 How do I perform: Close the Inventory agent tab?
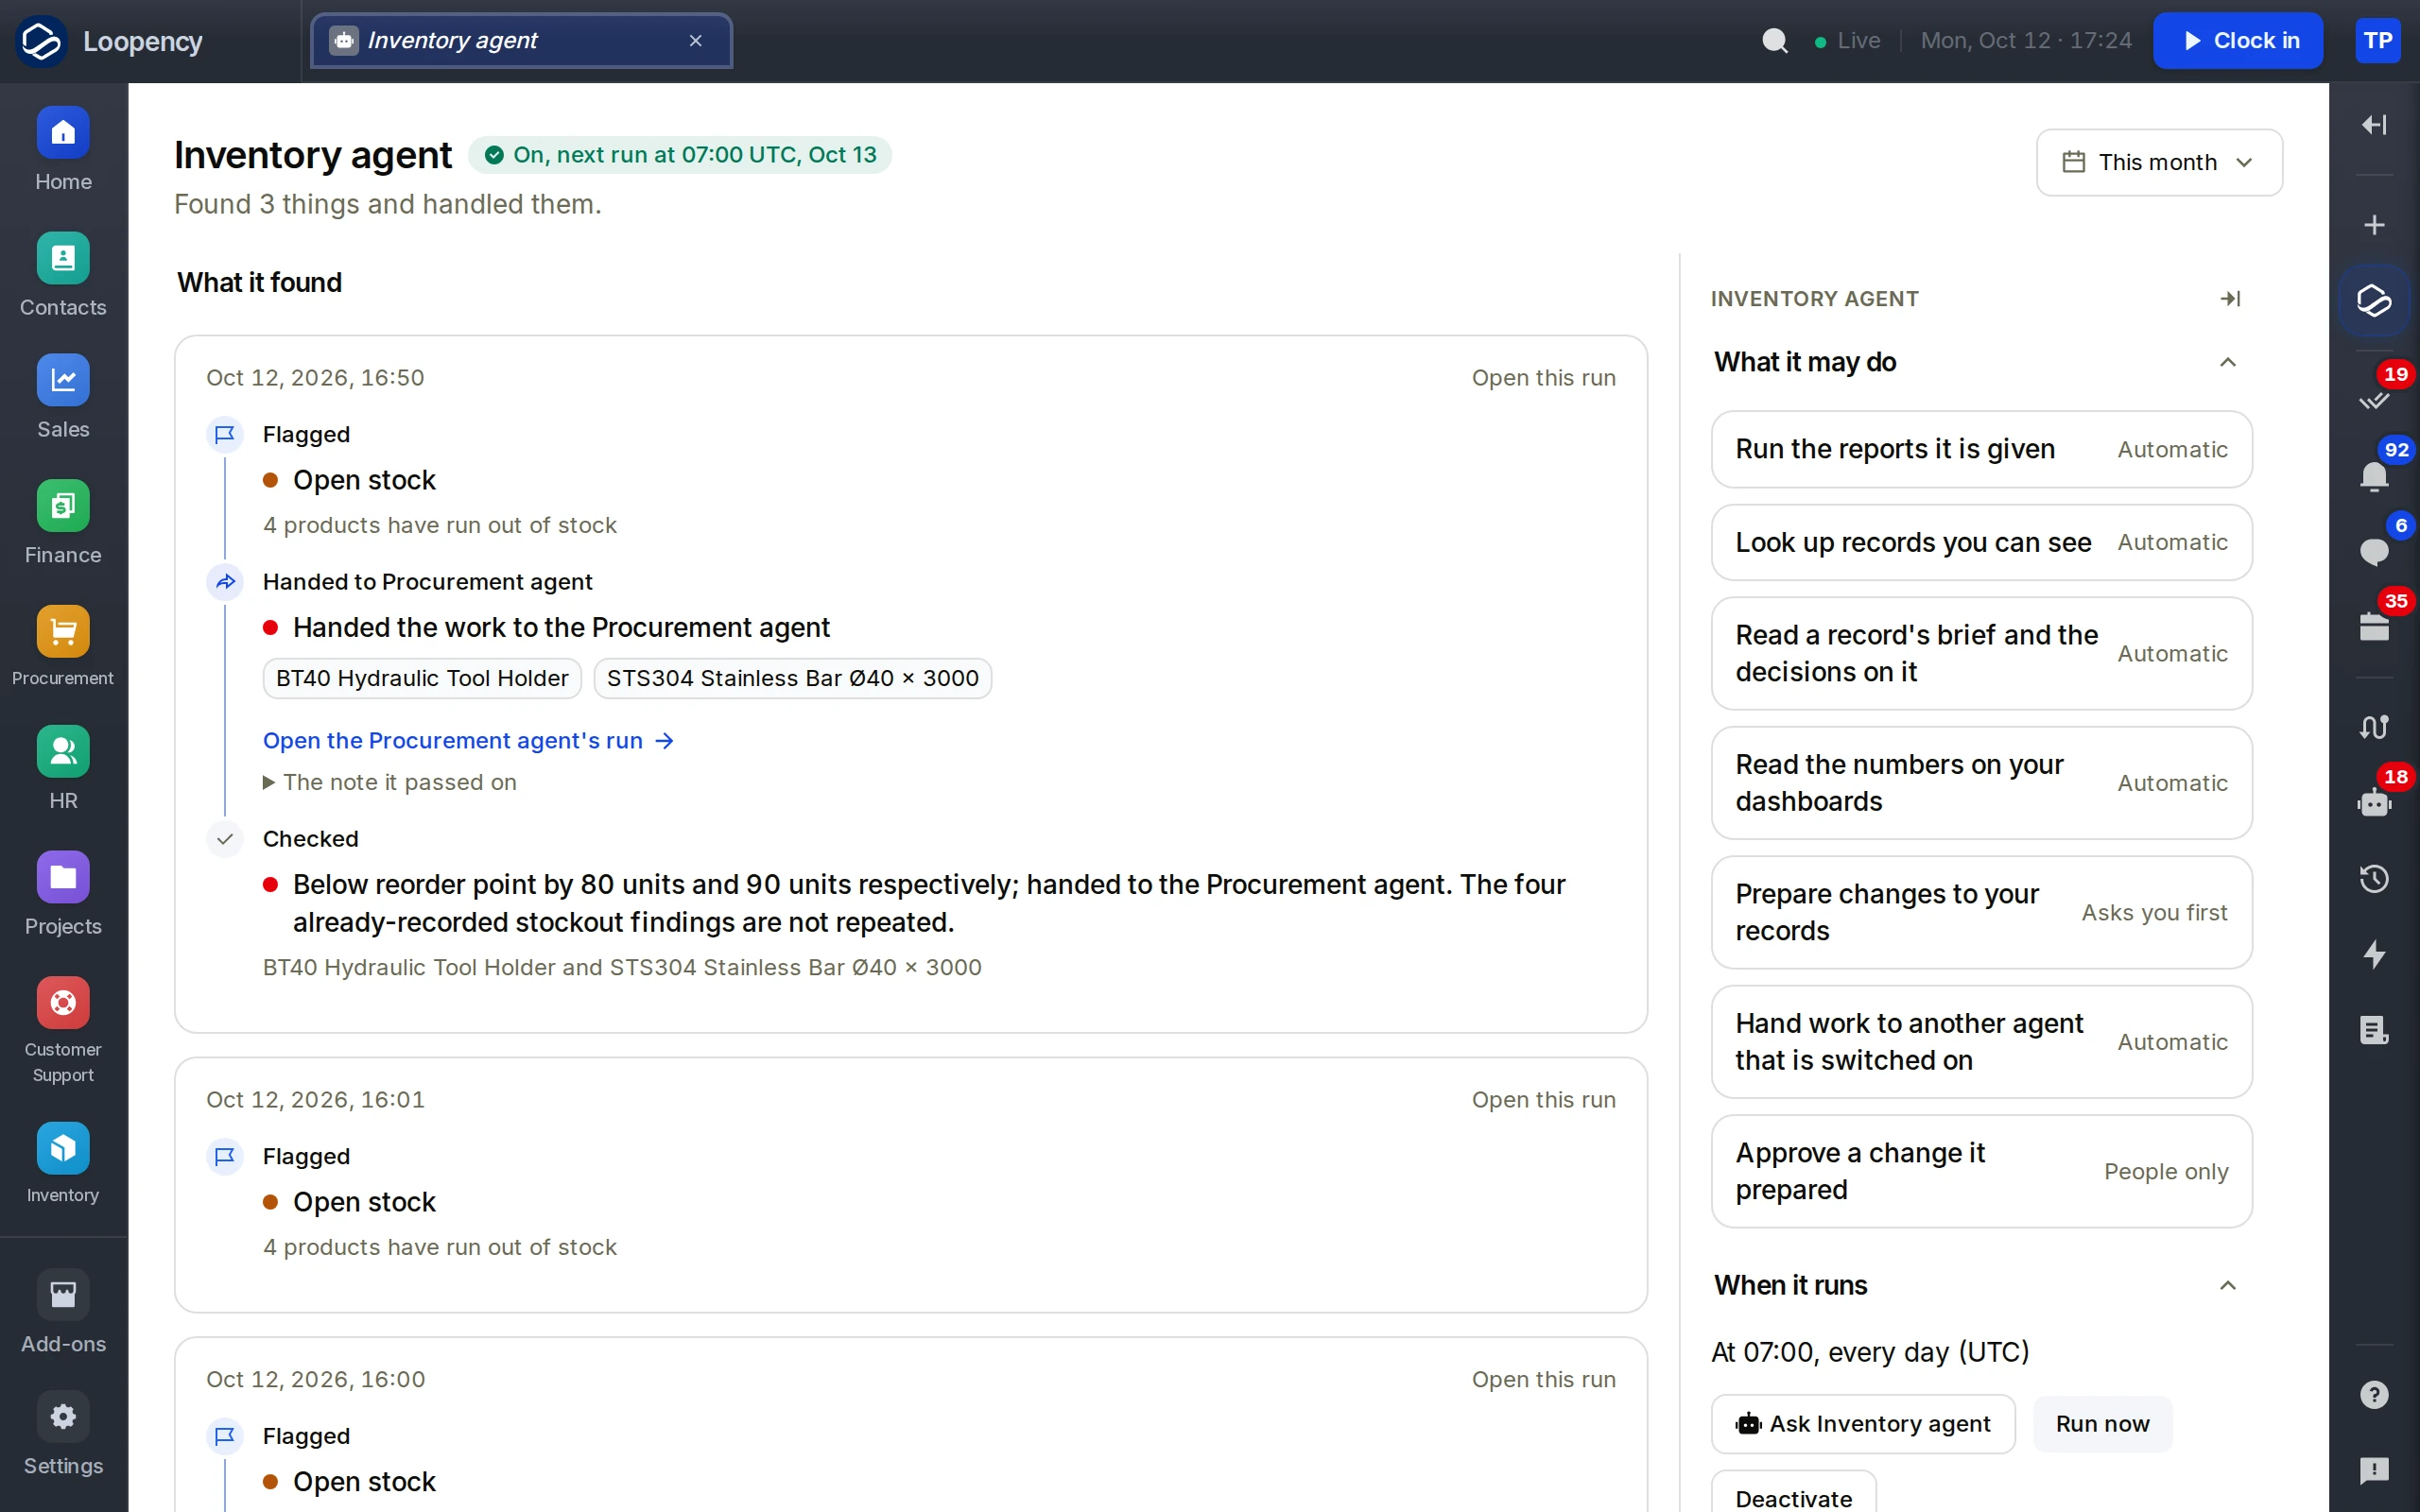click(696, 41)
